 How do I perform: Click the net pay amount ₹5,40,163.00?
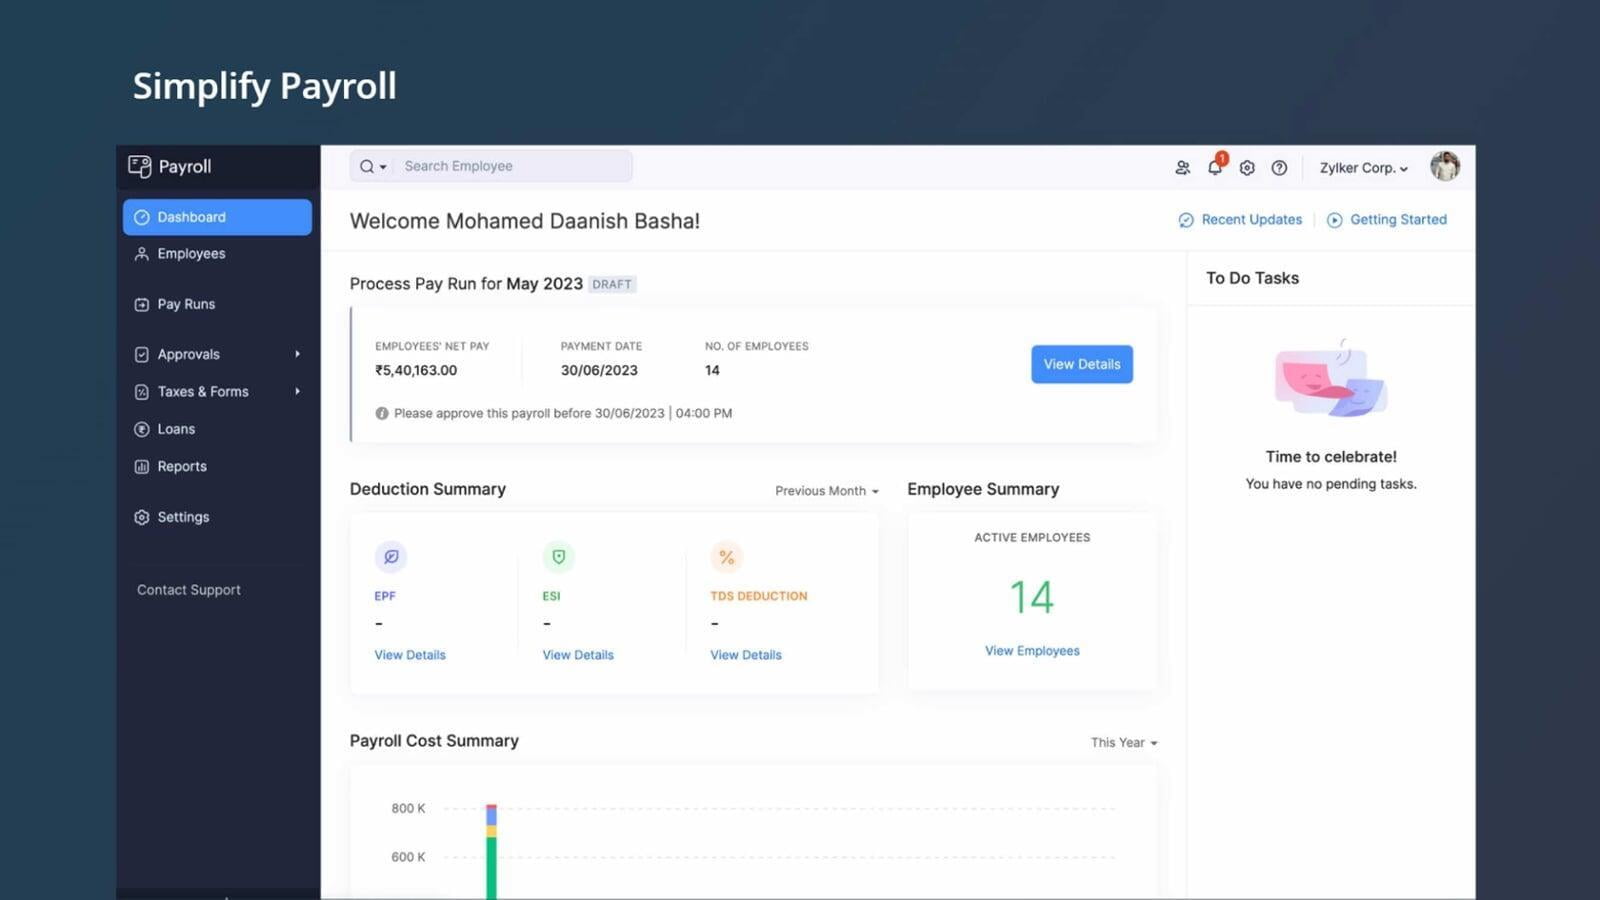[416, 370]
